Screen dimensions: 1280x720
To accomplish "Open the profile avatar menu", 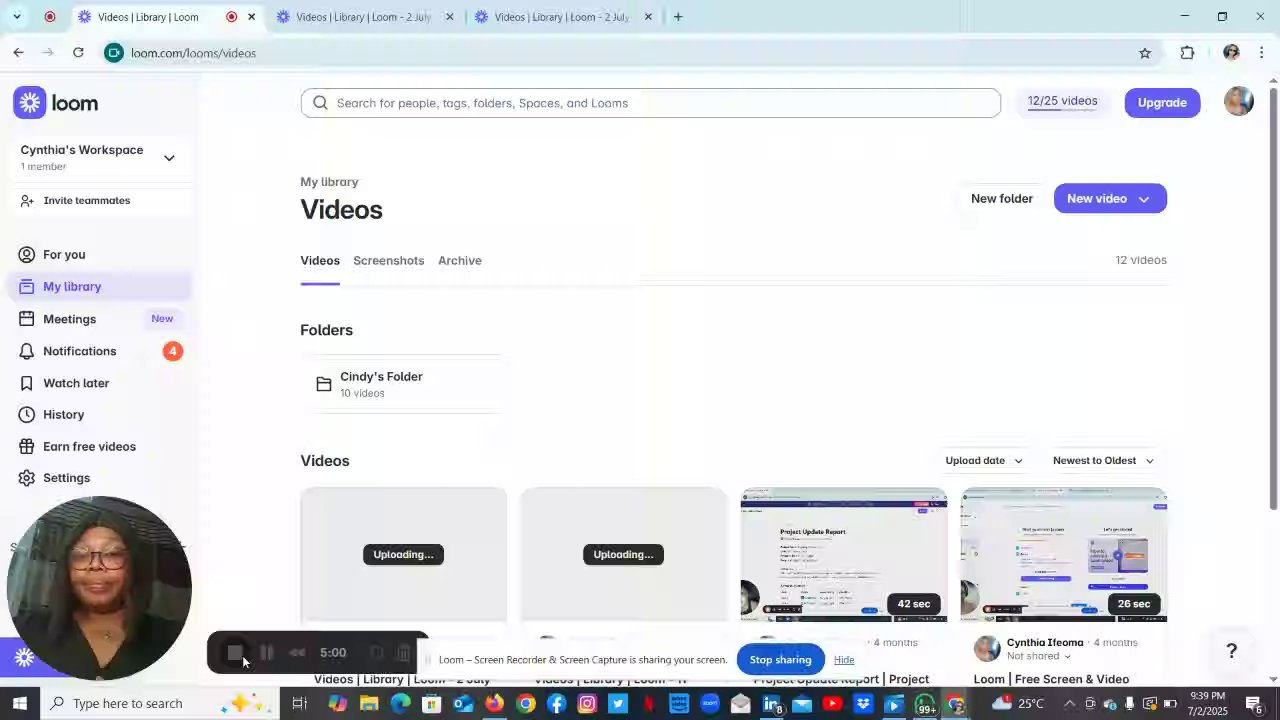I will (x=1238, y=102).
